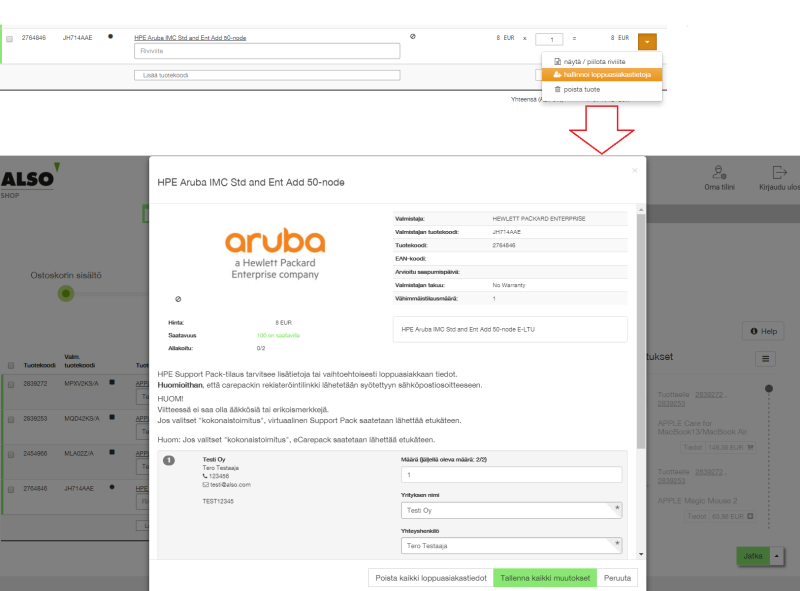Click the ALSO Shop logo
The width and height of the screenshot is (800, 591).
click(31, 181)
